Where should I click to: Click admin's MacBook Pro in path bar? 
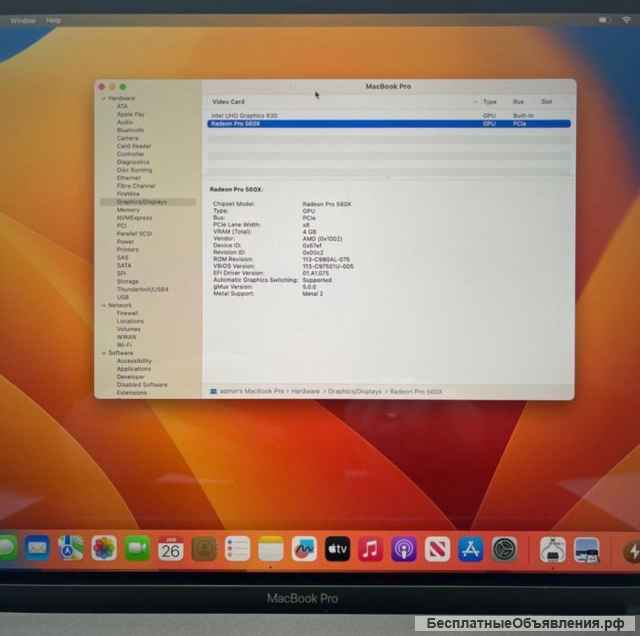tap(252, 391)
